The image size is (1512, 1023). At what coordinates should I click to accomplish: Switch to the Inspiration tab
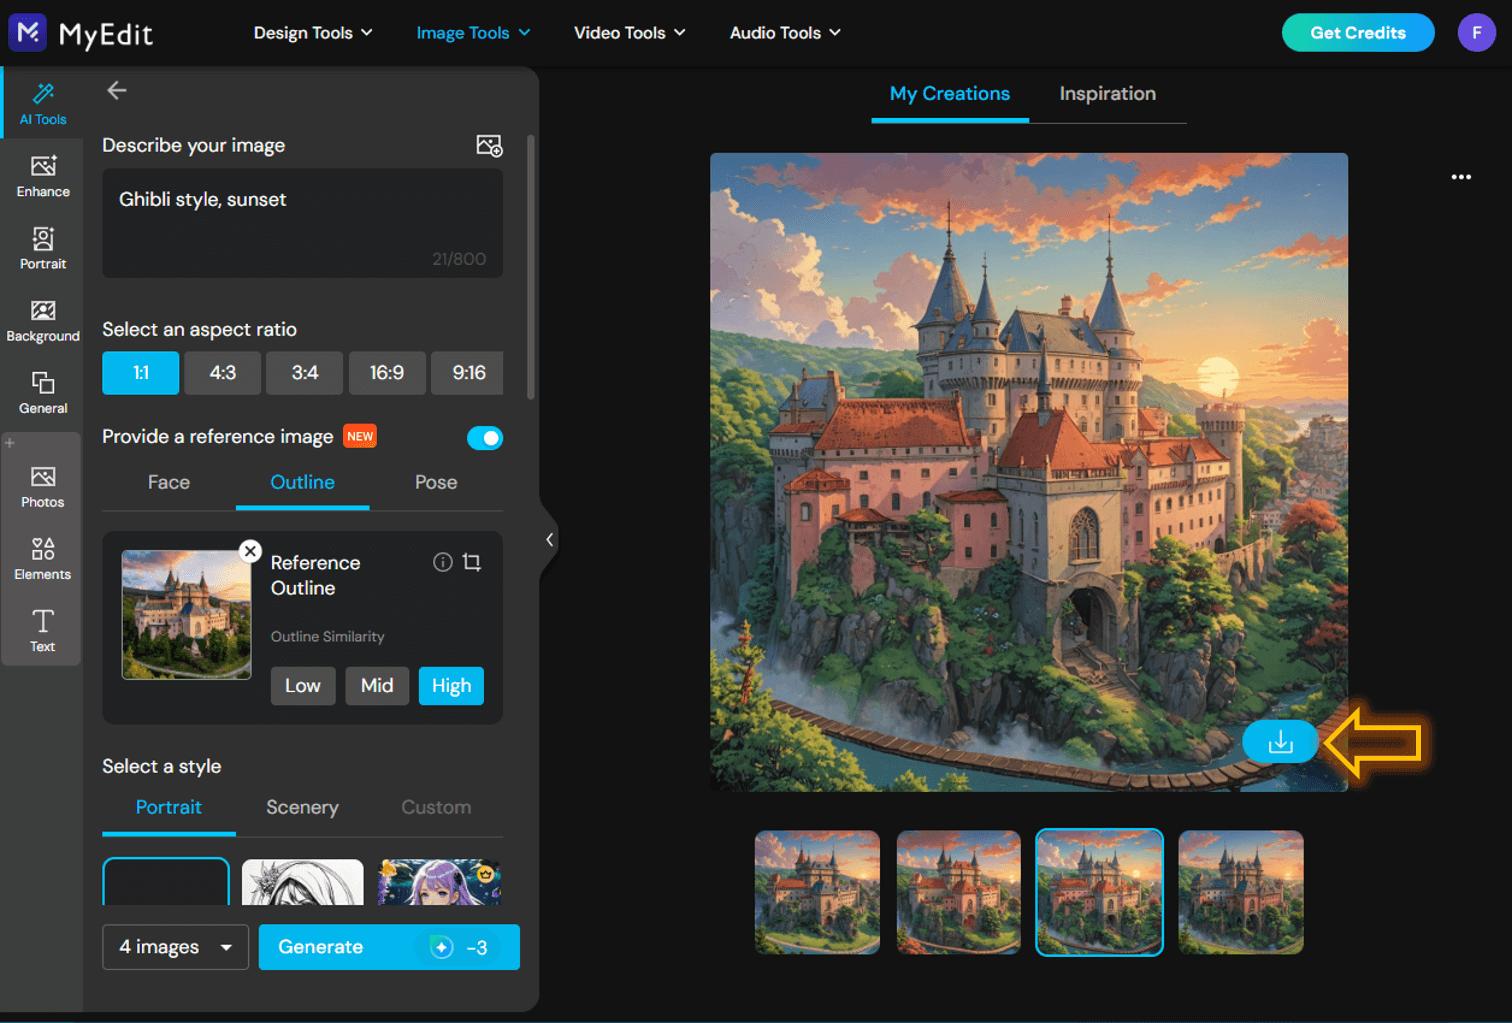coord(1107,93)
